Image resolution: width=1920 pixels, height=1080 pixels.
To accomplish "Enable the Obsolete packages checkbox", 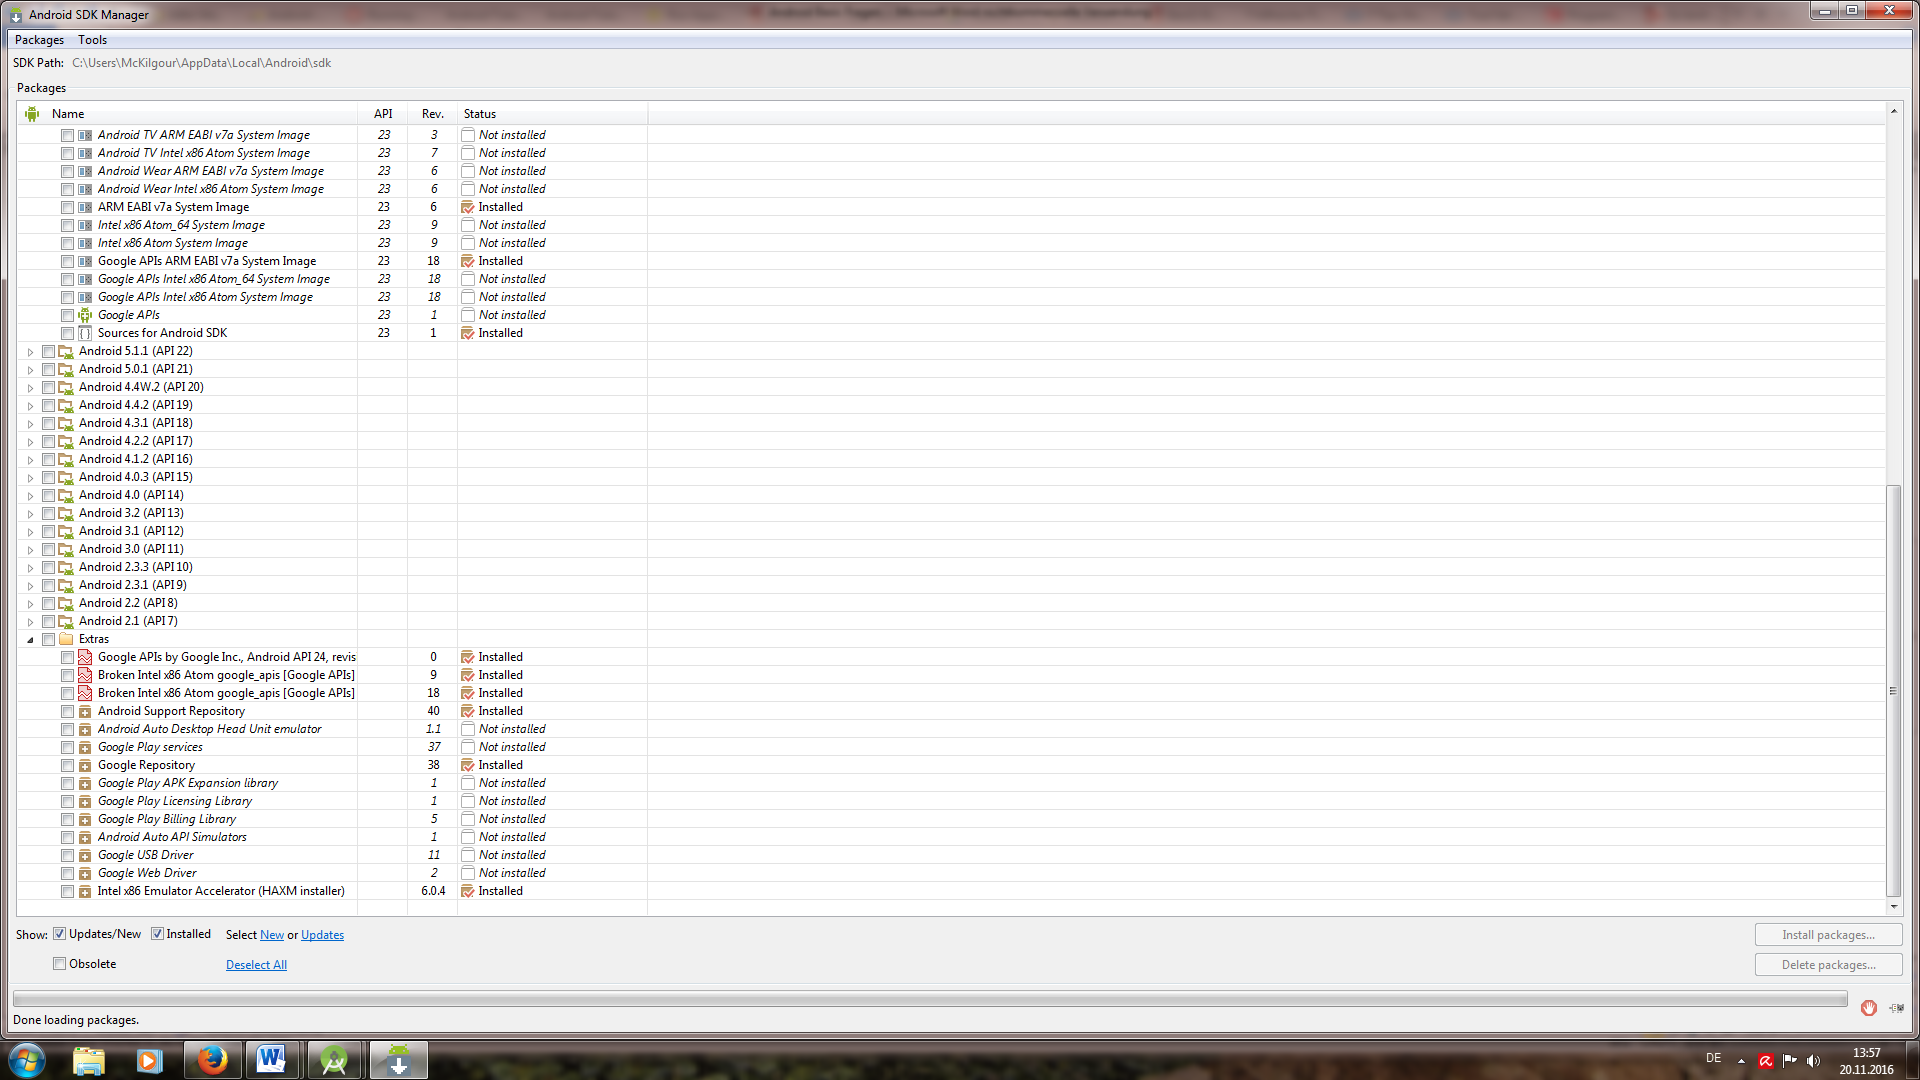I will [60, 964].
